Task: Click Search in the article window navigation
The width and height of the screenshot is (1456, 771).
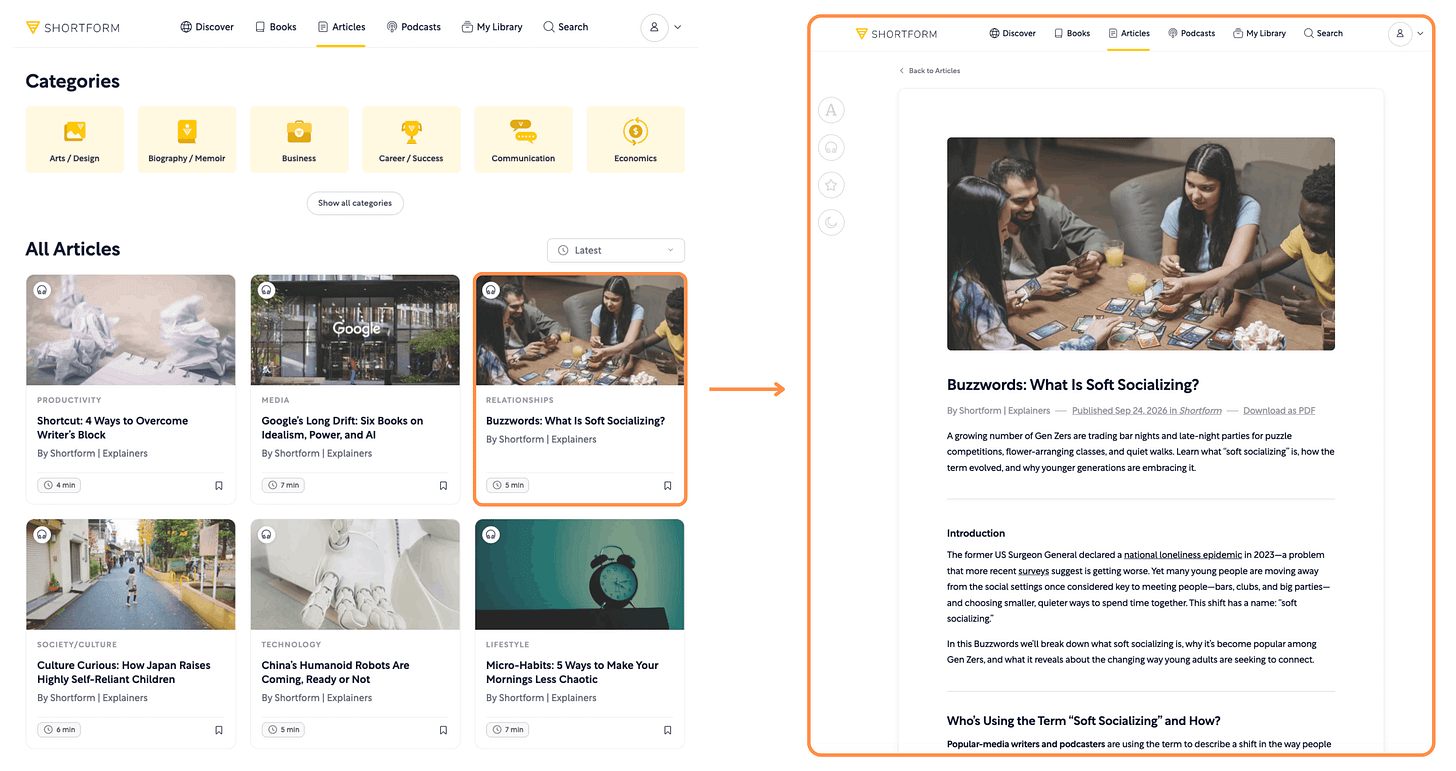Action: coord(1323,33)
